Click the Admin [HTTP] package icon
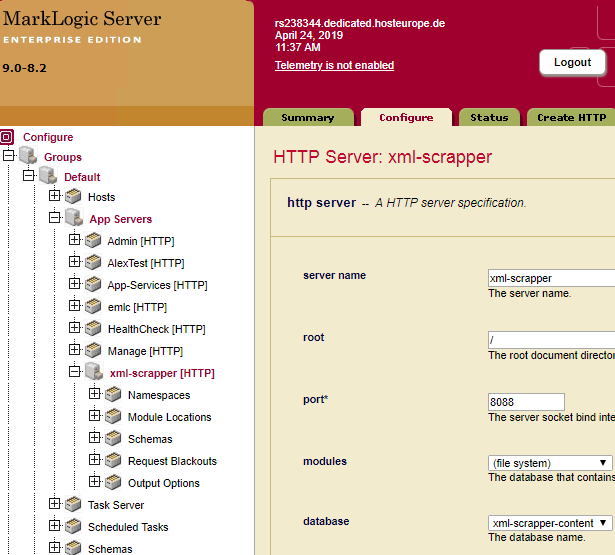The height and width of the screenshot is (555, 615). point(93,240)
